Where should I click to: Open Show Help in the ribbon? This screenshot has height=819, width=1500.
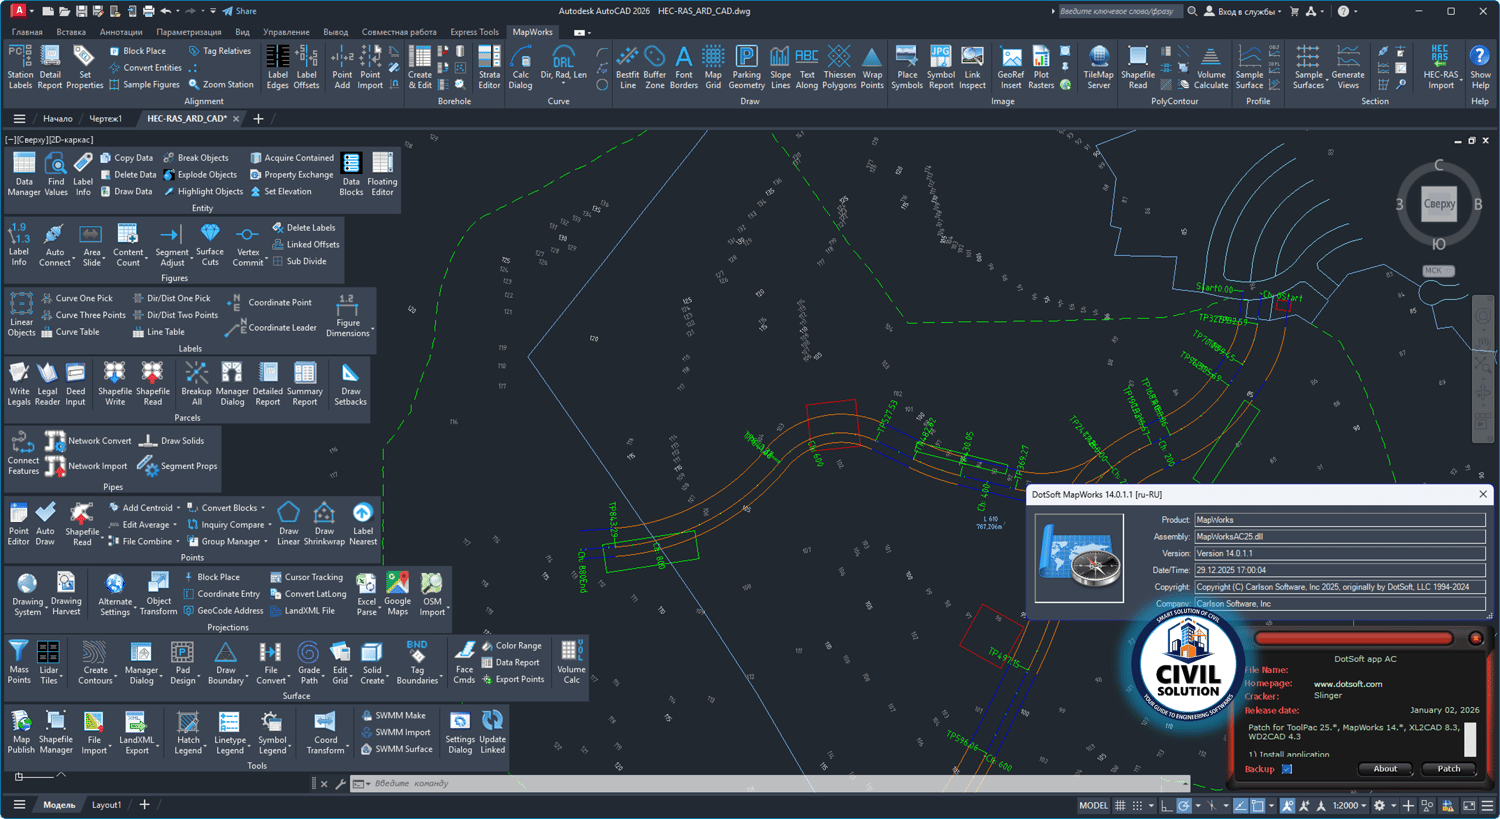click(x=1480, y=67)
